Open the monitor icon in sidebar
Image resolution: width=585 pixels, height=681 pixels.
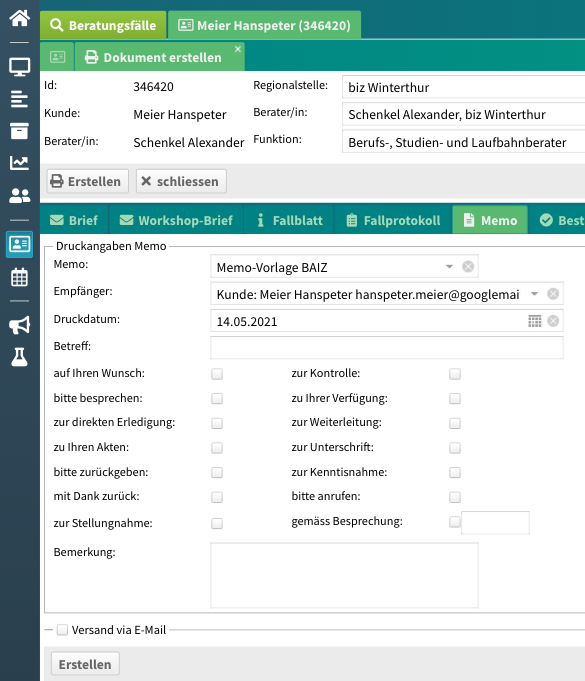pyautogui.click(x=20, y=67)
